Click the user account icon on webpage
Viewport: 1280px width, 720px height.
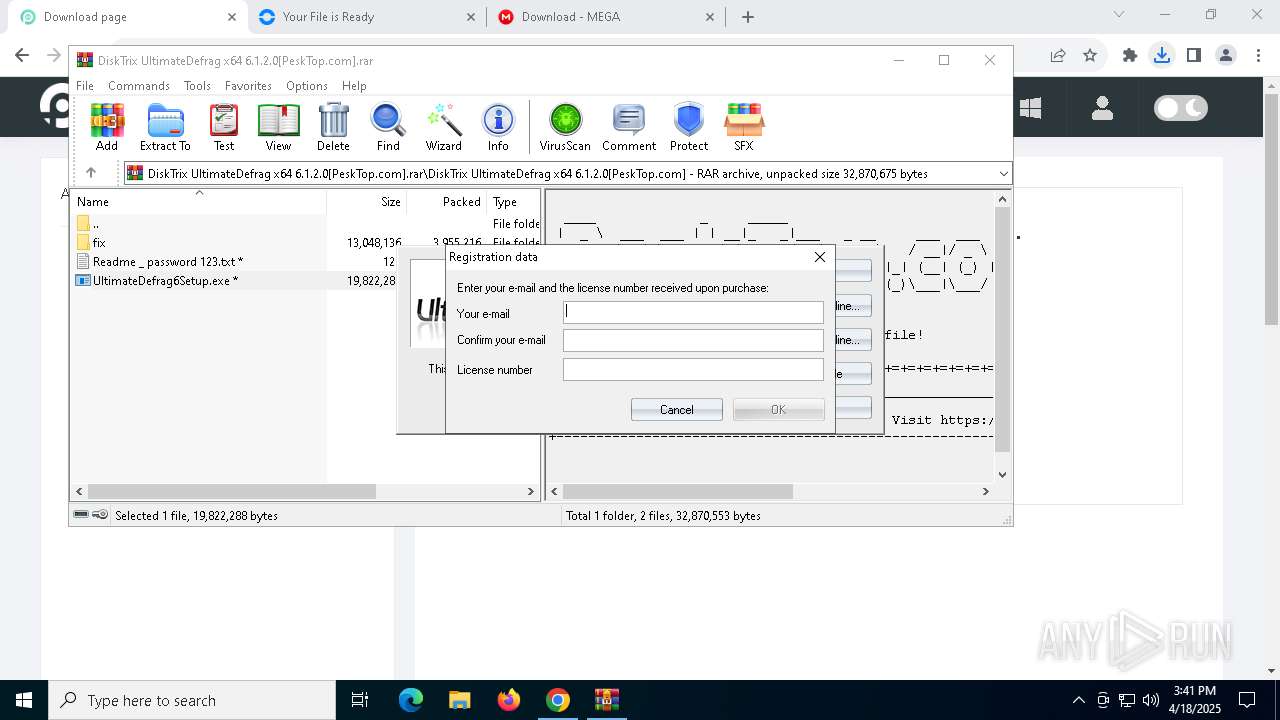coord(1102,108)
